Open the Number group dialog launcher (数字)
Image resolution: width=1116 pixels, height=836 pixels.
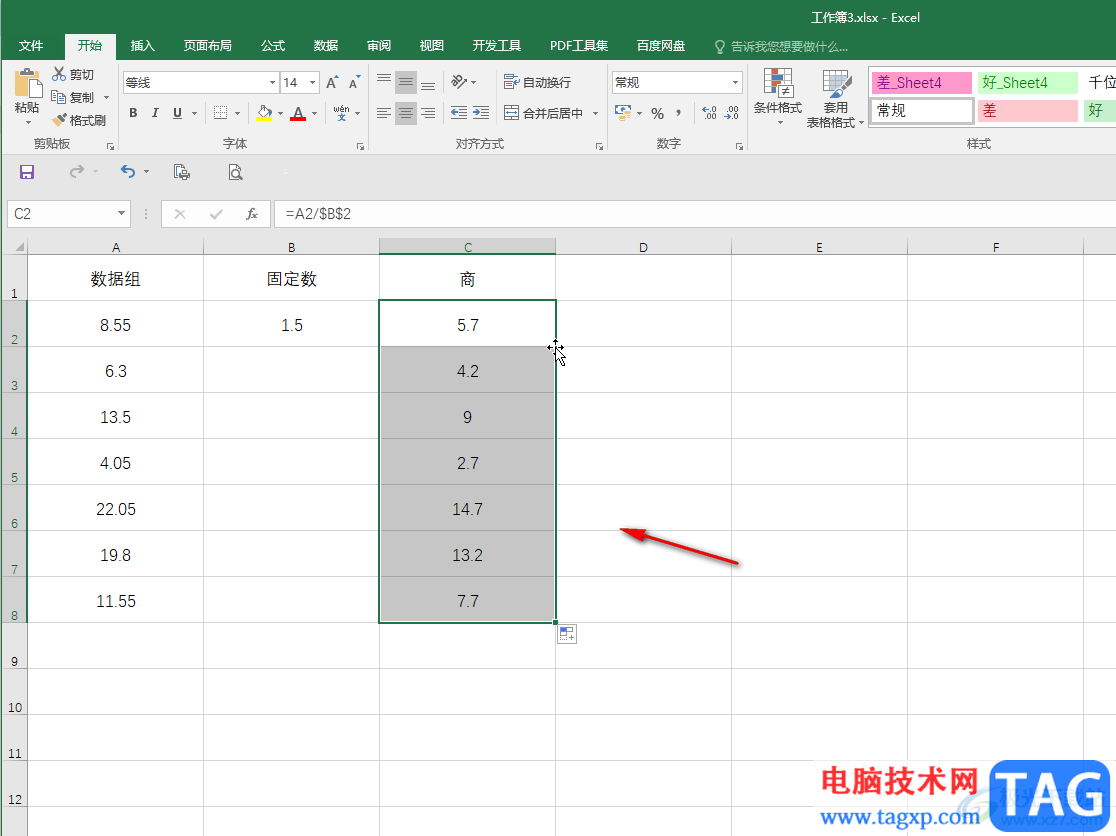coord(739,146)
